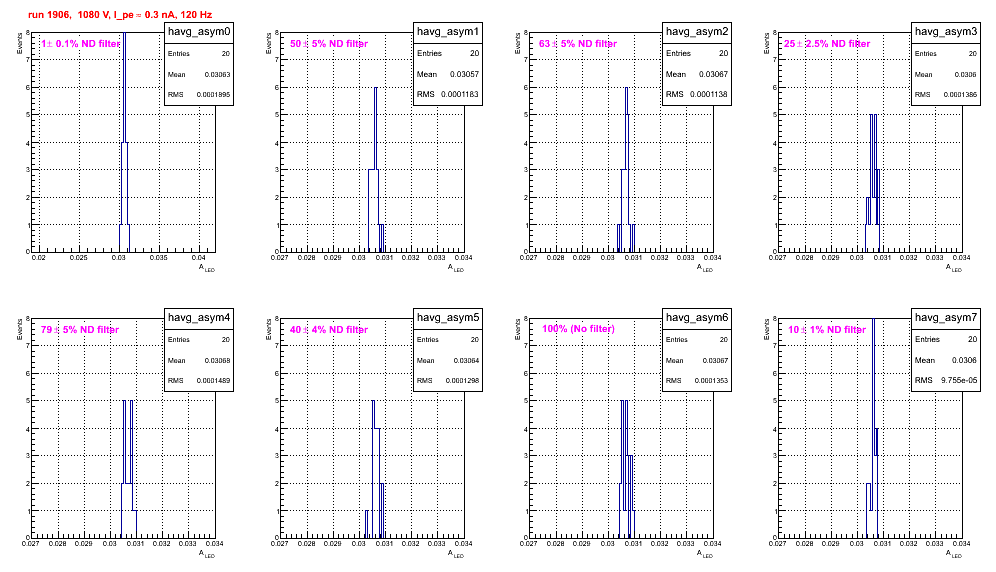Pick the Mean value 0.0306 in havg_asym3
The height and width of the screenshot is (572, 996).
click(966, 74)
